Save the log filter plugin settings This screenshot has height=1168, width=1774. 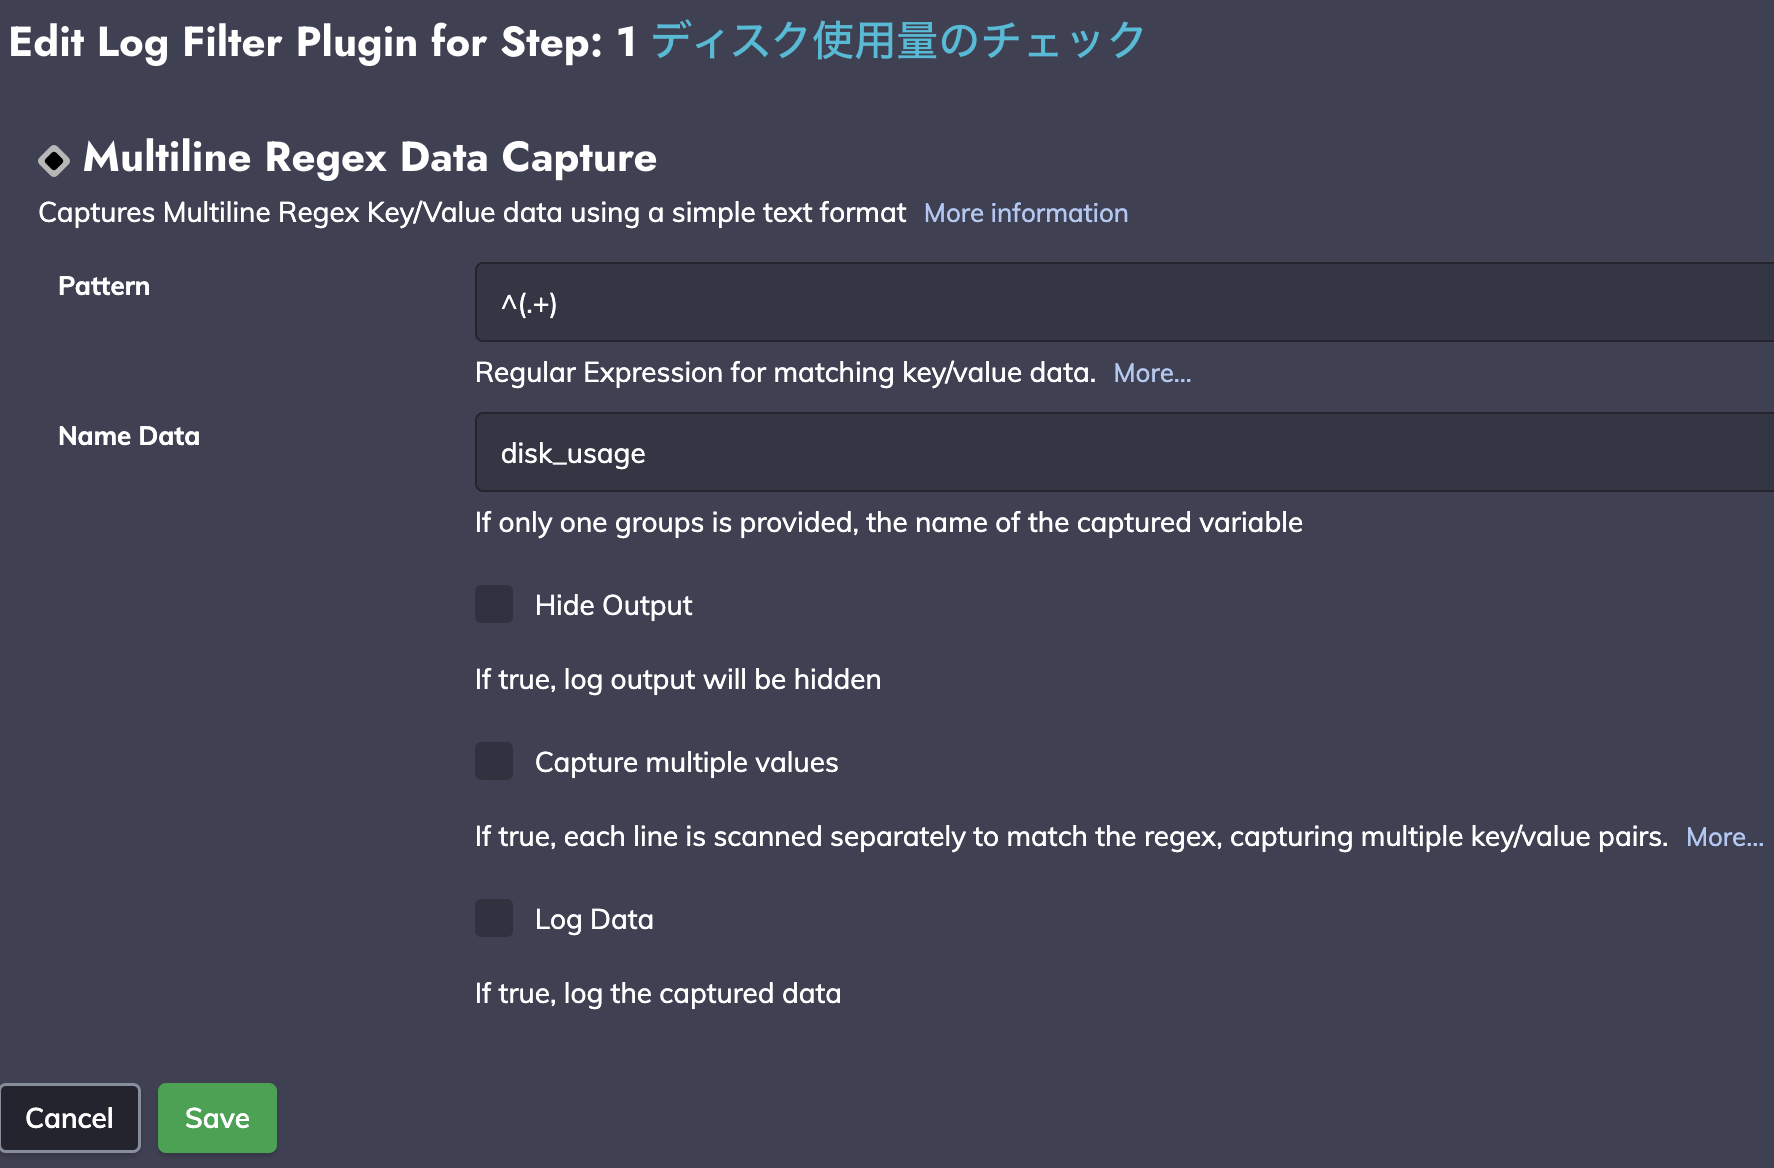[217, 1118]
